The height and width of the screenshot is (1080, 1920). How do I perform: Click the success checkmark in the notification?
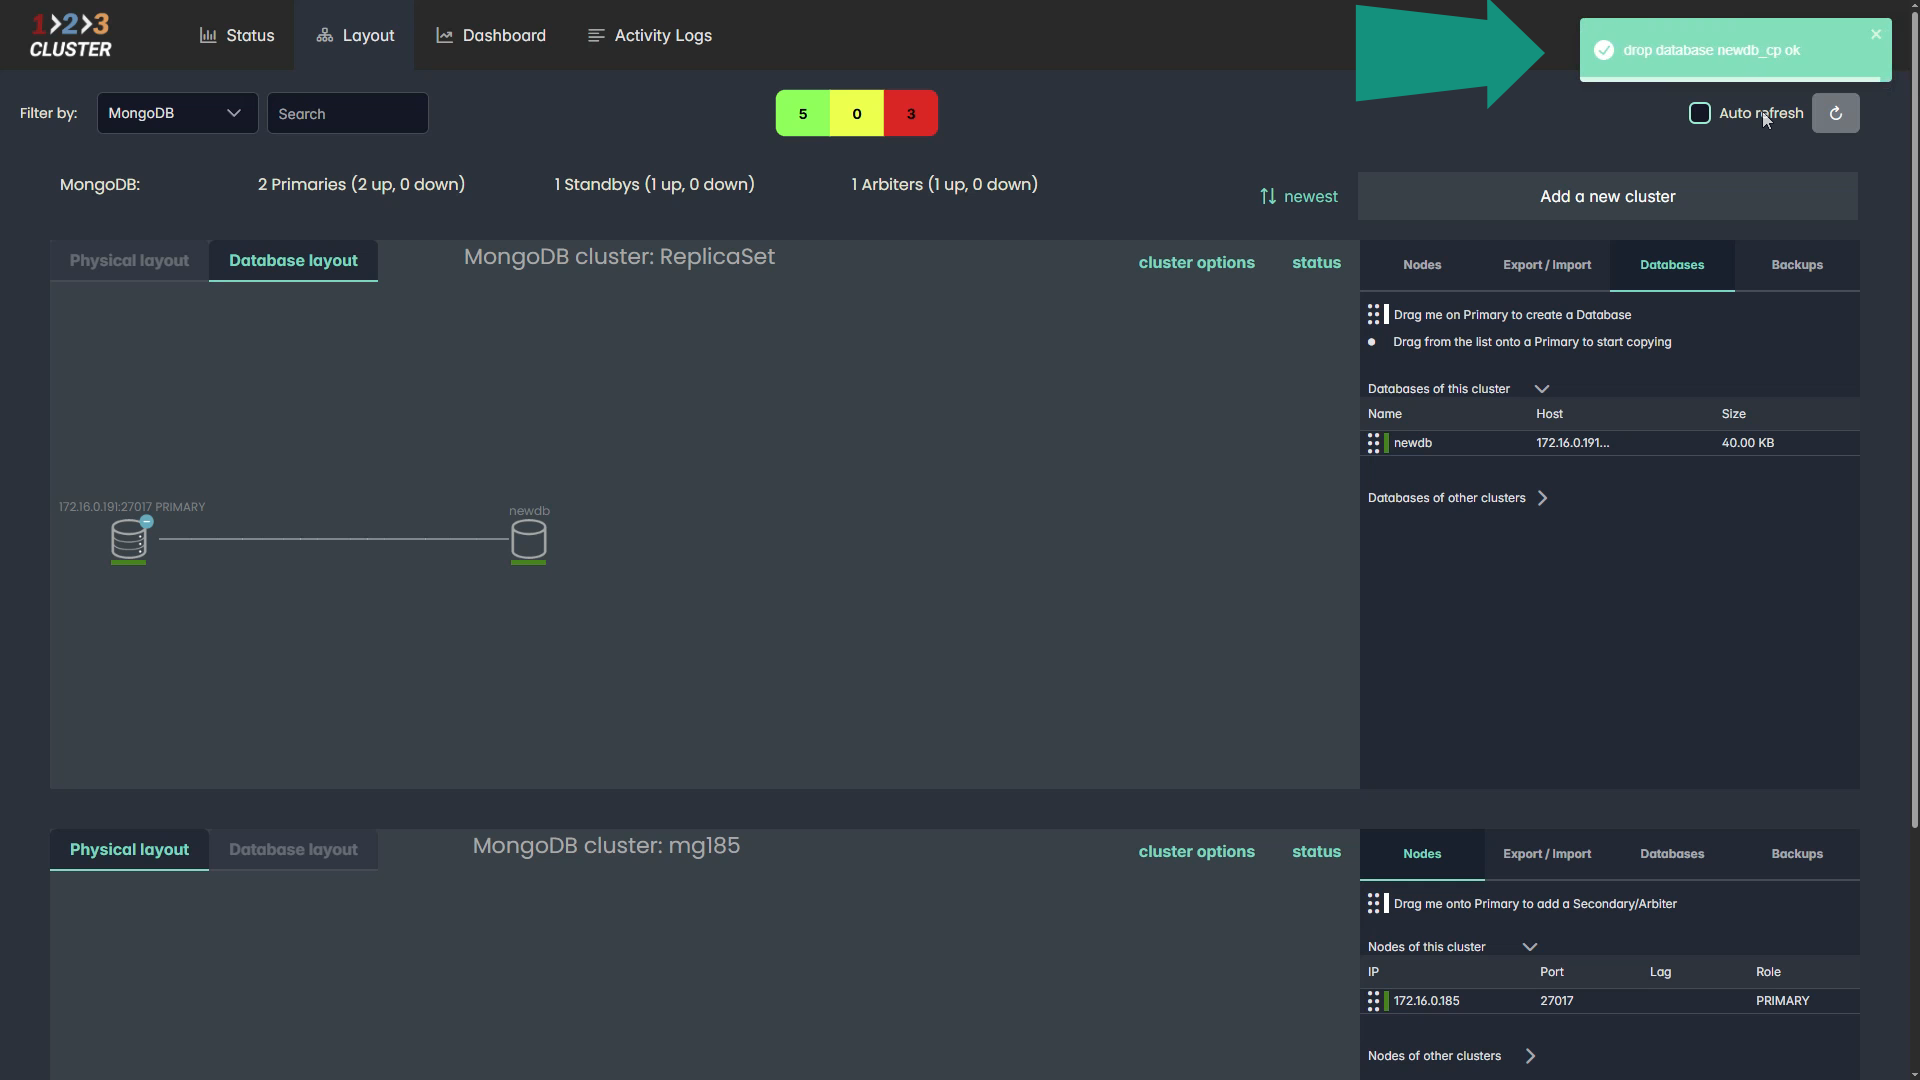1603,50
